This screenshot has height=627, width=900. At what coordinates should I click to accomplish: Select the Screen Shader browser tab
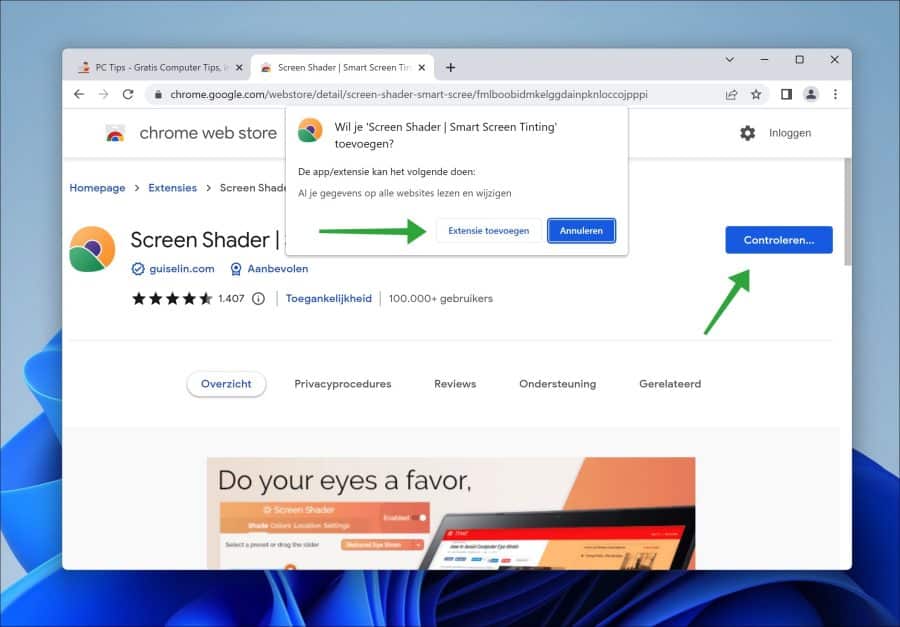343,68
